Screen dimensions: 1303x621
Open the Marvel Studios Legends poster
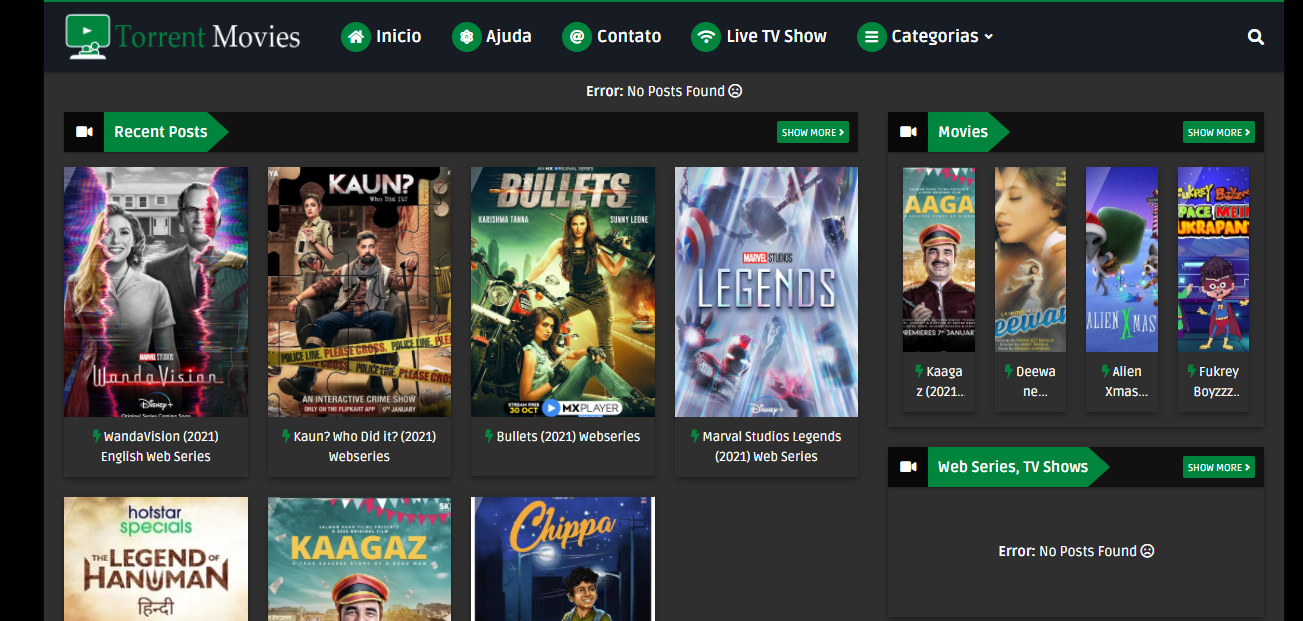pyautogui.click(x=766, y=292)
